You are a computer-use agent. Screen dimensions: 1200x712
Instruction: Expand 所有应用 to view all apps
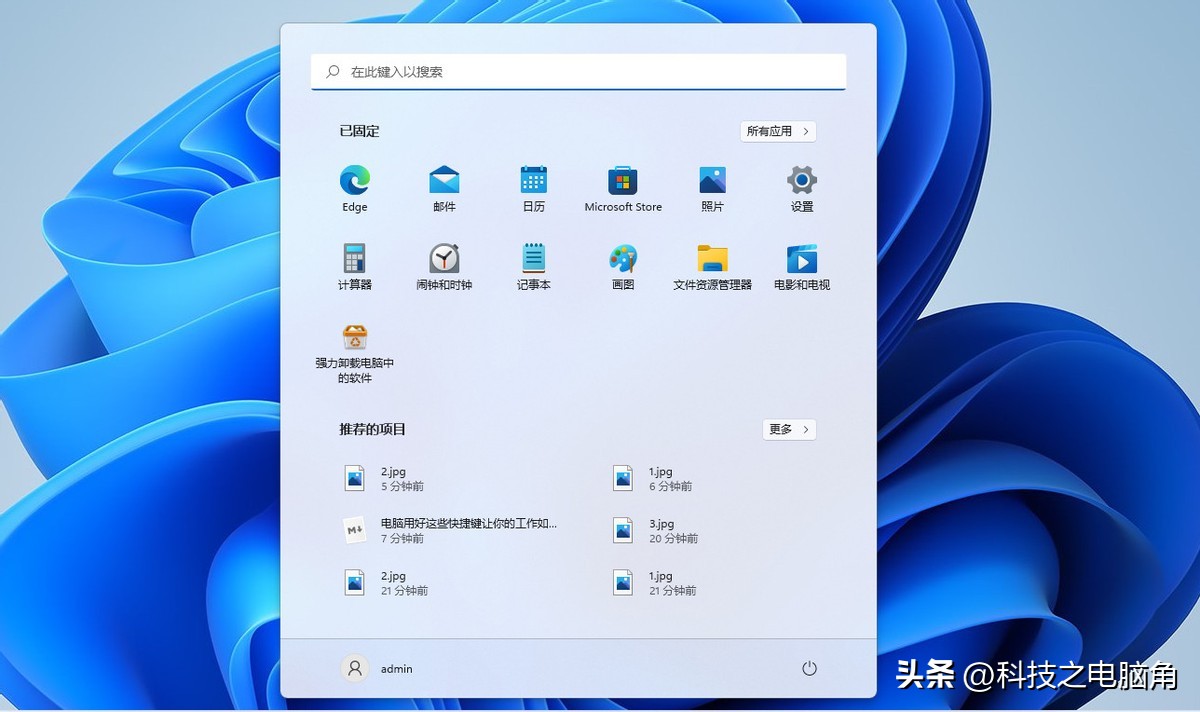[778, 131]
